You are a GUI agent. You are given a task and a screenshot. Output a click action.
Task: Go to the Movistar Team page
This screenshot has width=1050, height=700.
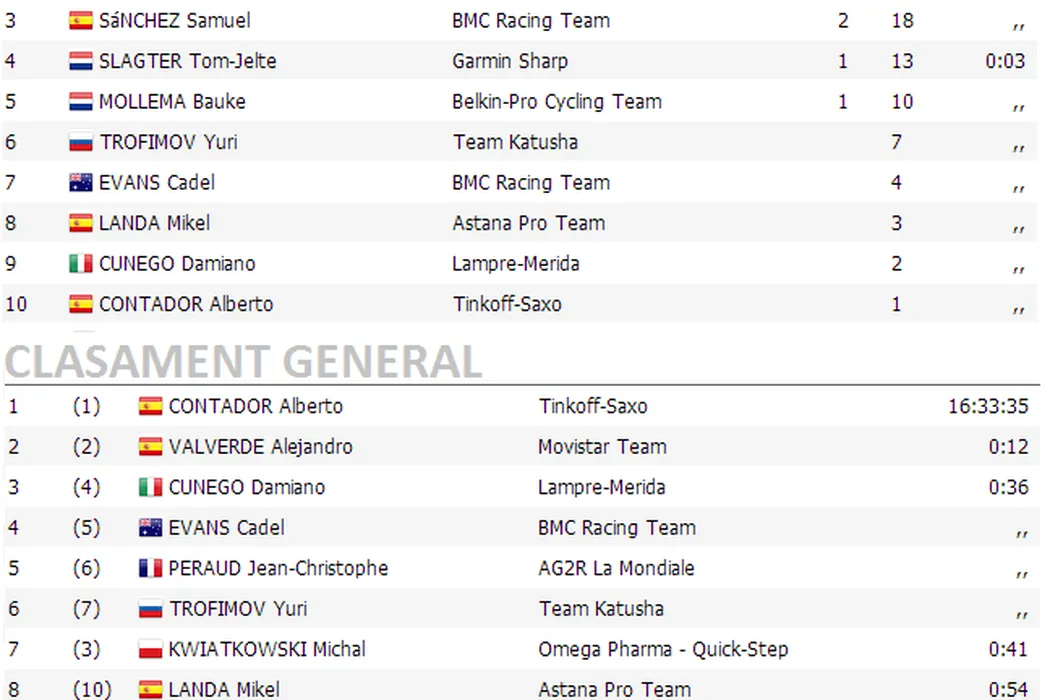click(x=602, y=447)
